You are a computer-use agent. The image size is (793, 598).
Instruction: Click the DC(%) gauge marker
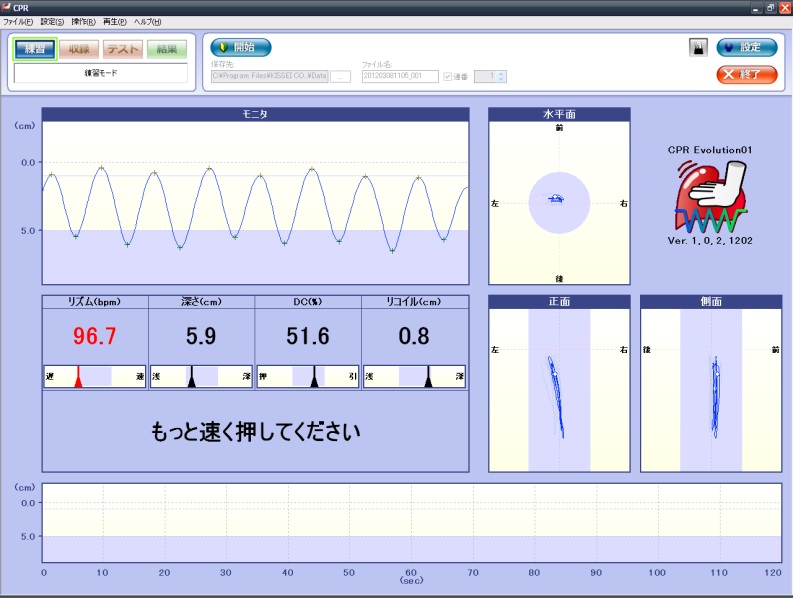pyautogui.click(x=314, y=377)
